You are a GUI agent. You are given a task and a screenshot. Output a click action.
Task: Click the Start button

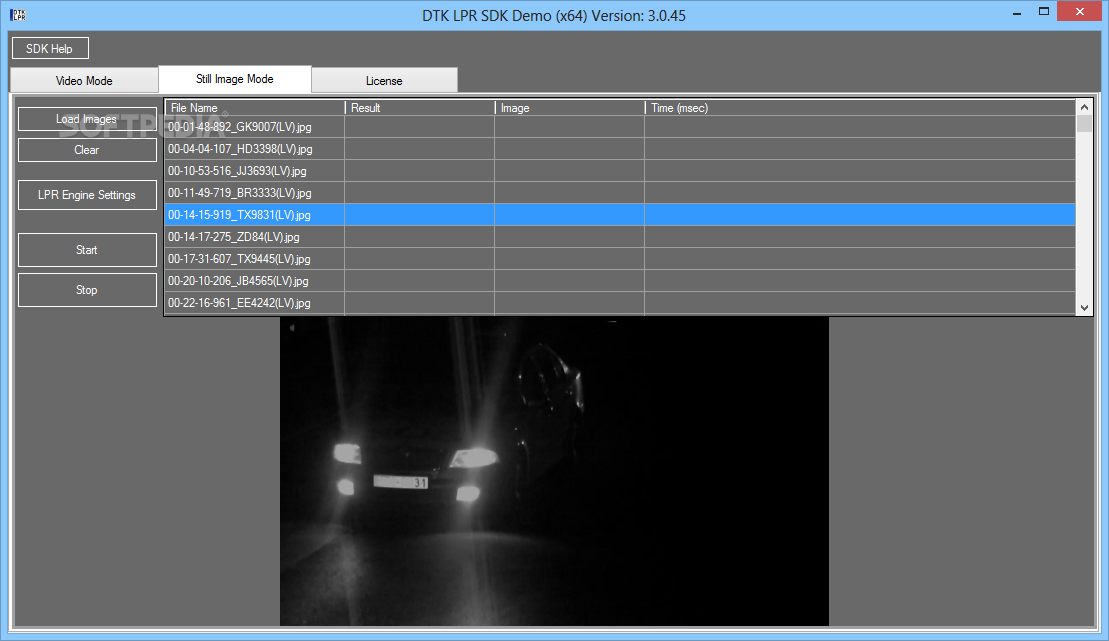point(87,250)
